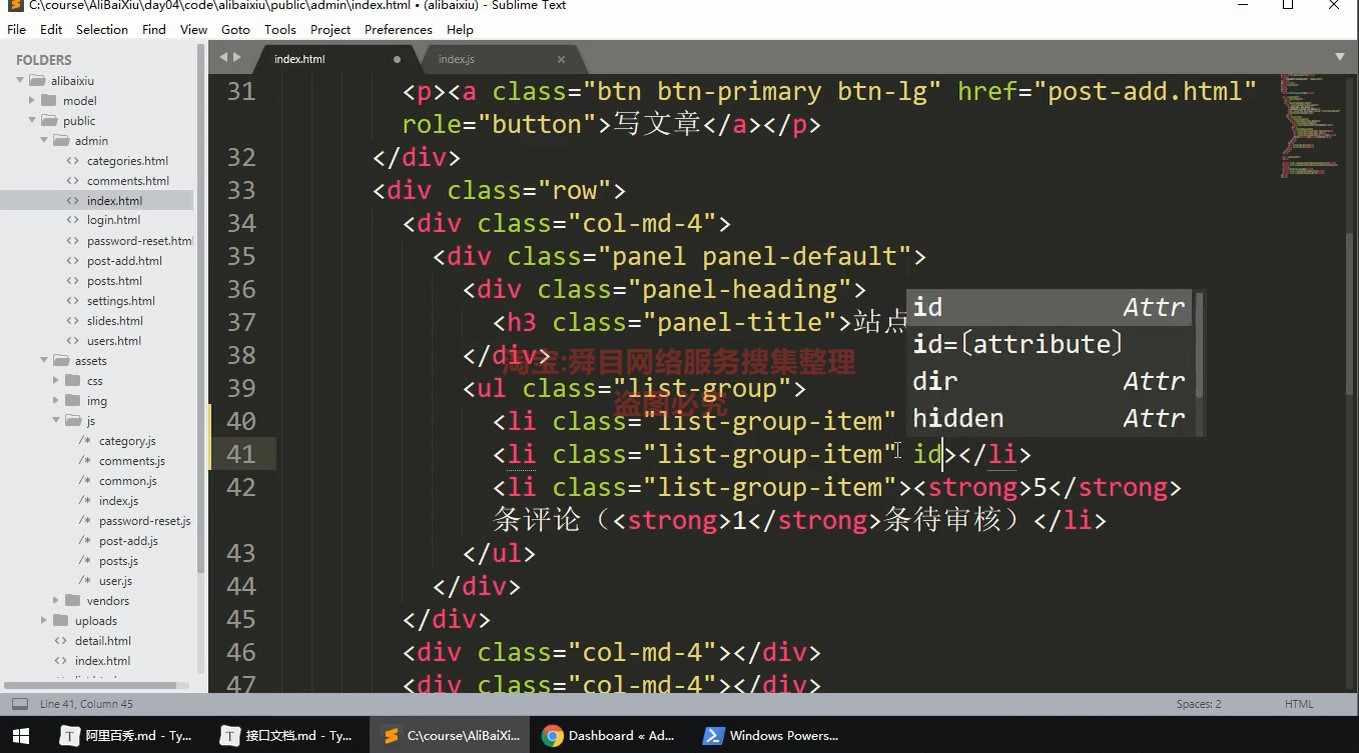This screenshot has height=753, width=1359.
Task: Toggle the side bar status icon
Action: pyautogui.click(x=20, y=704)
